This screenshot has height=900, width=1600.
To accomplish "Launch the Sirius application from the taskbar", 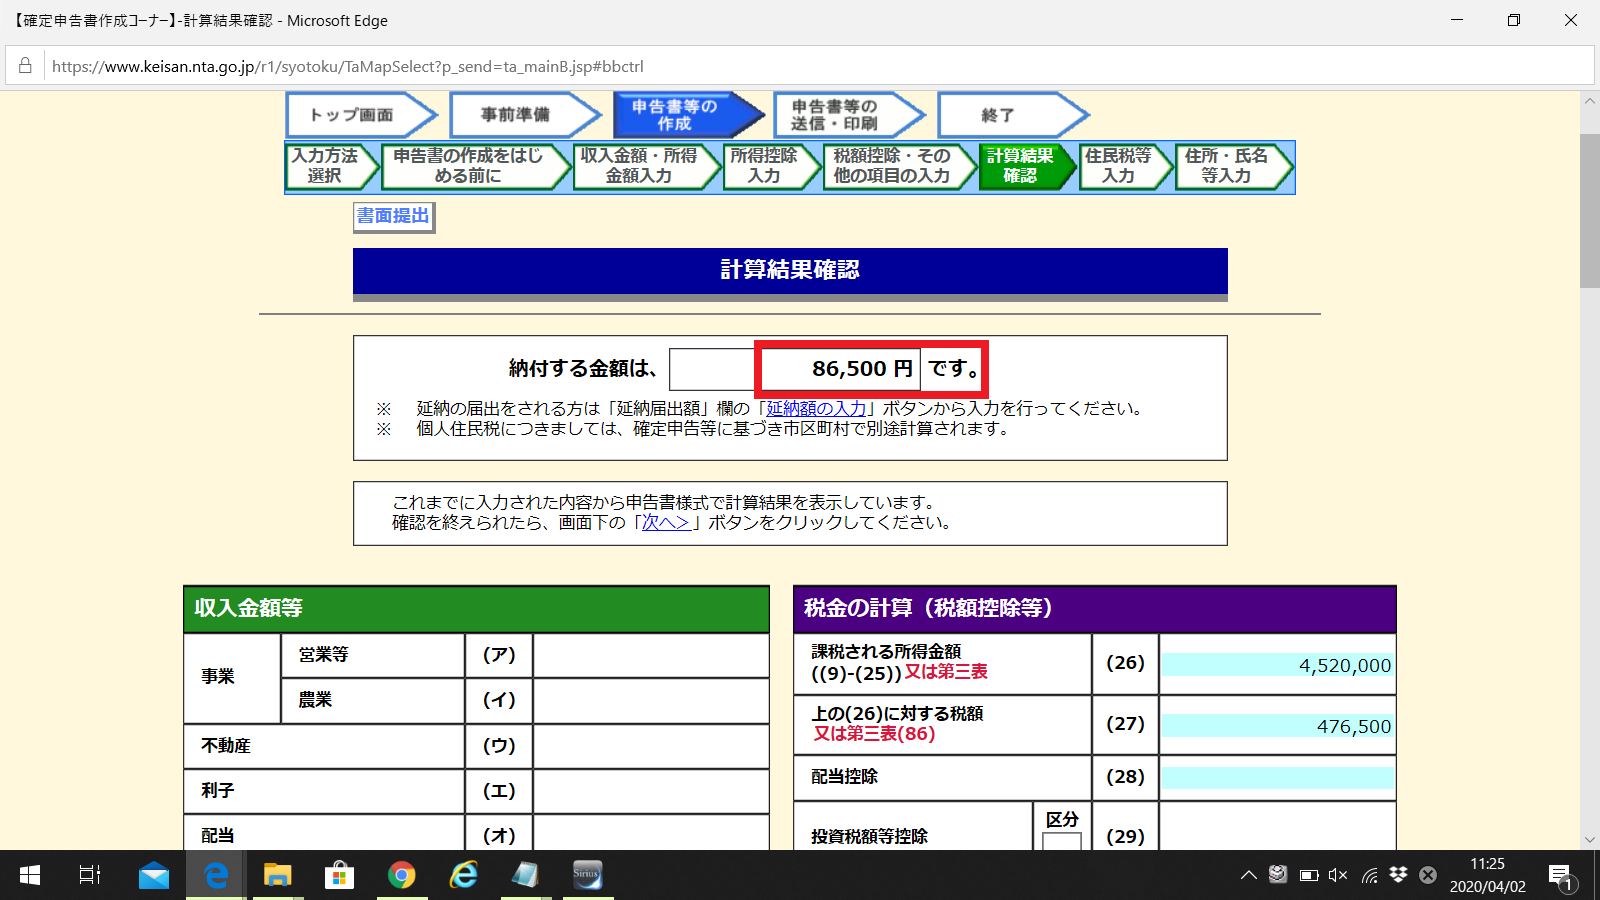I will tap(587, 875).
